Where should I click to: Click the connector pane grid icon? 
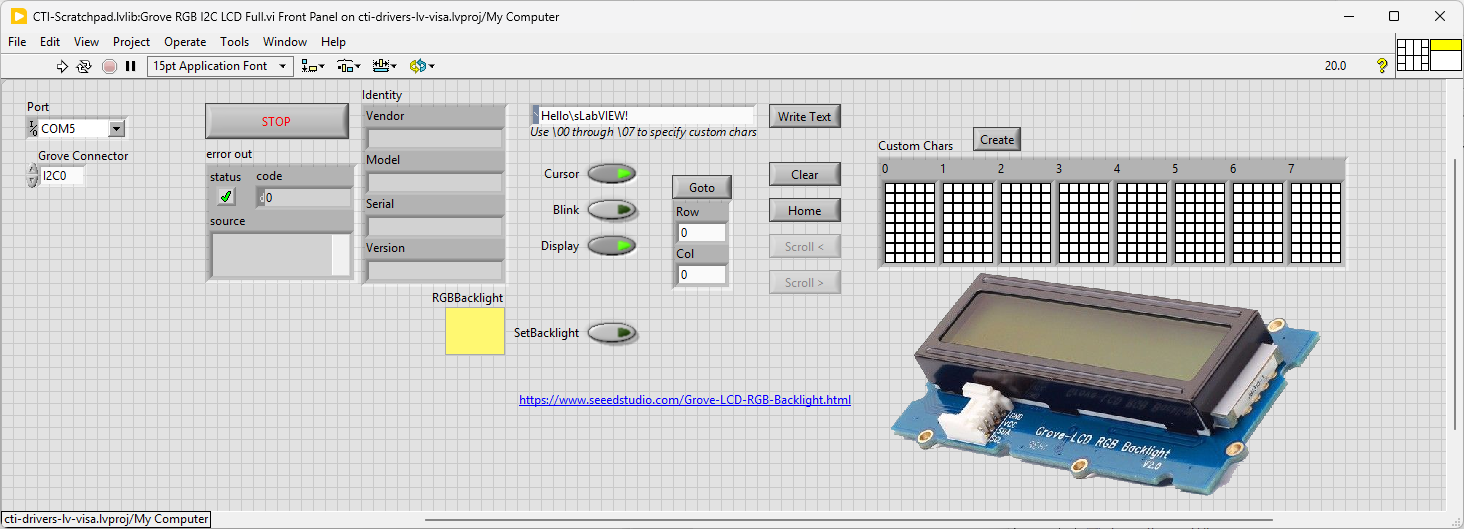tap(1412, 54)
